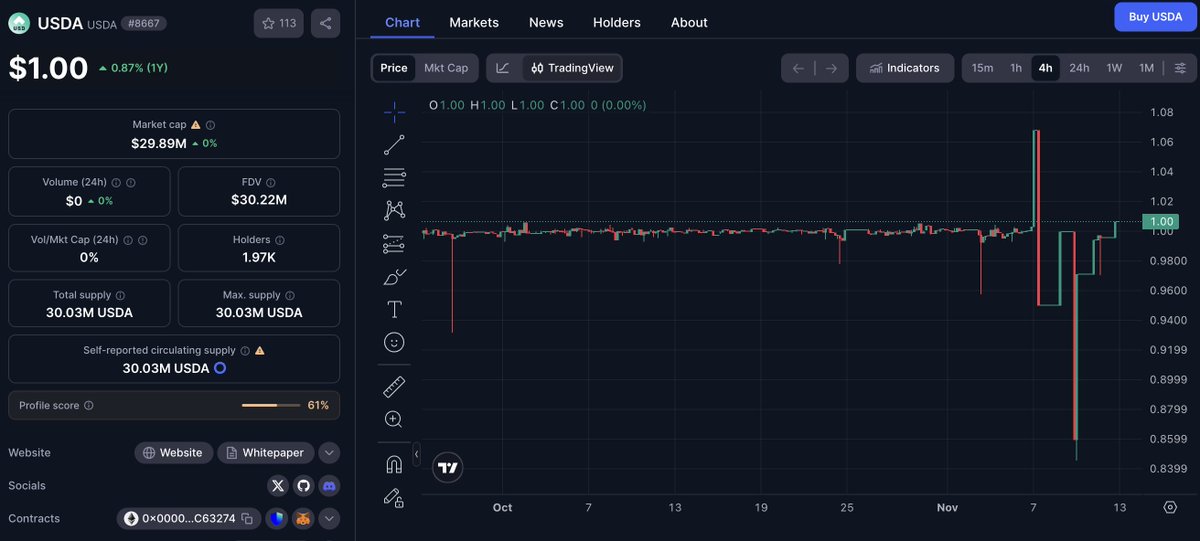
Task: Click the 0x0000...C63274 contract address
Action: [189, 519]
